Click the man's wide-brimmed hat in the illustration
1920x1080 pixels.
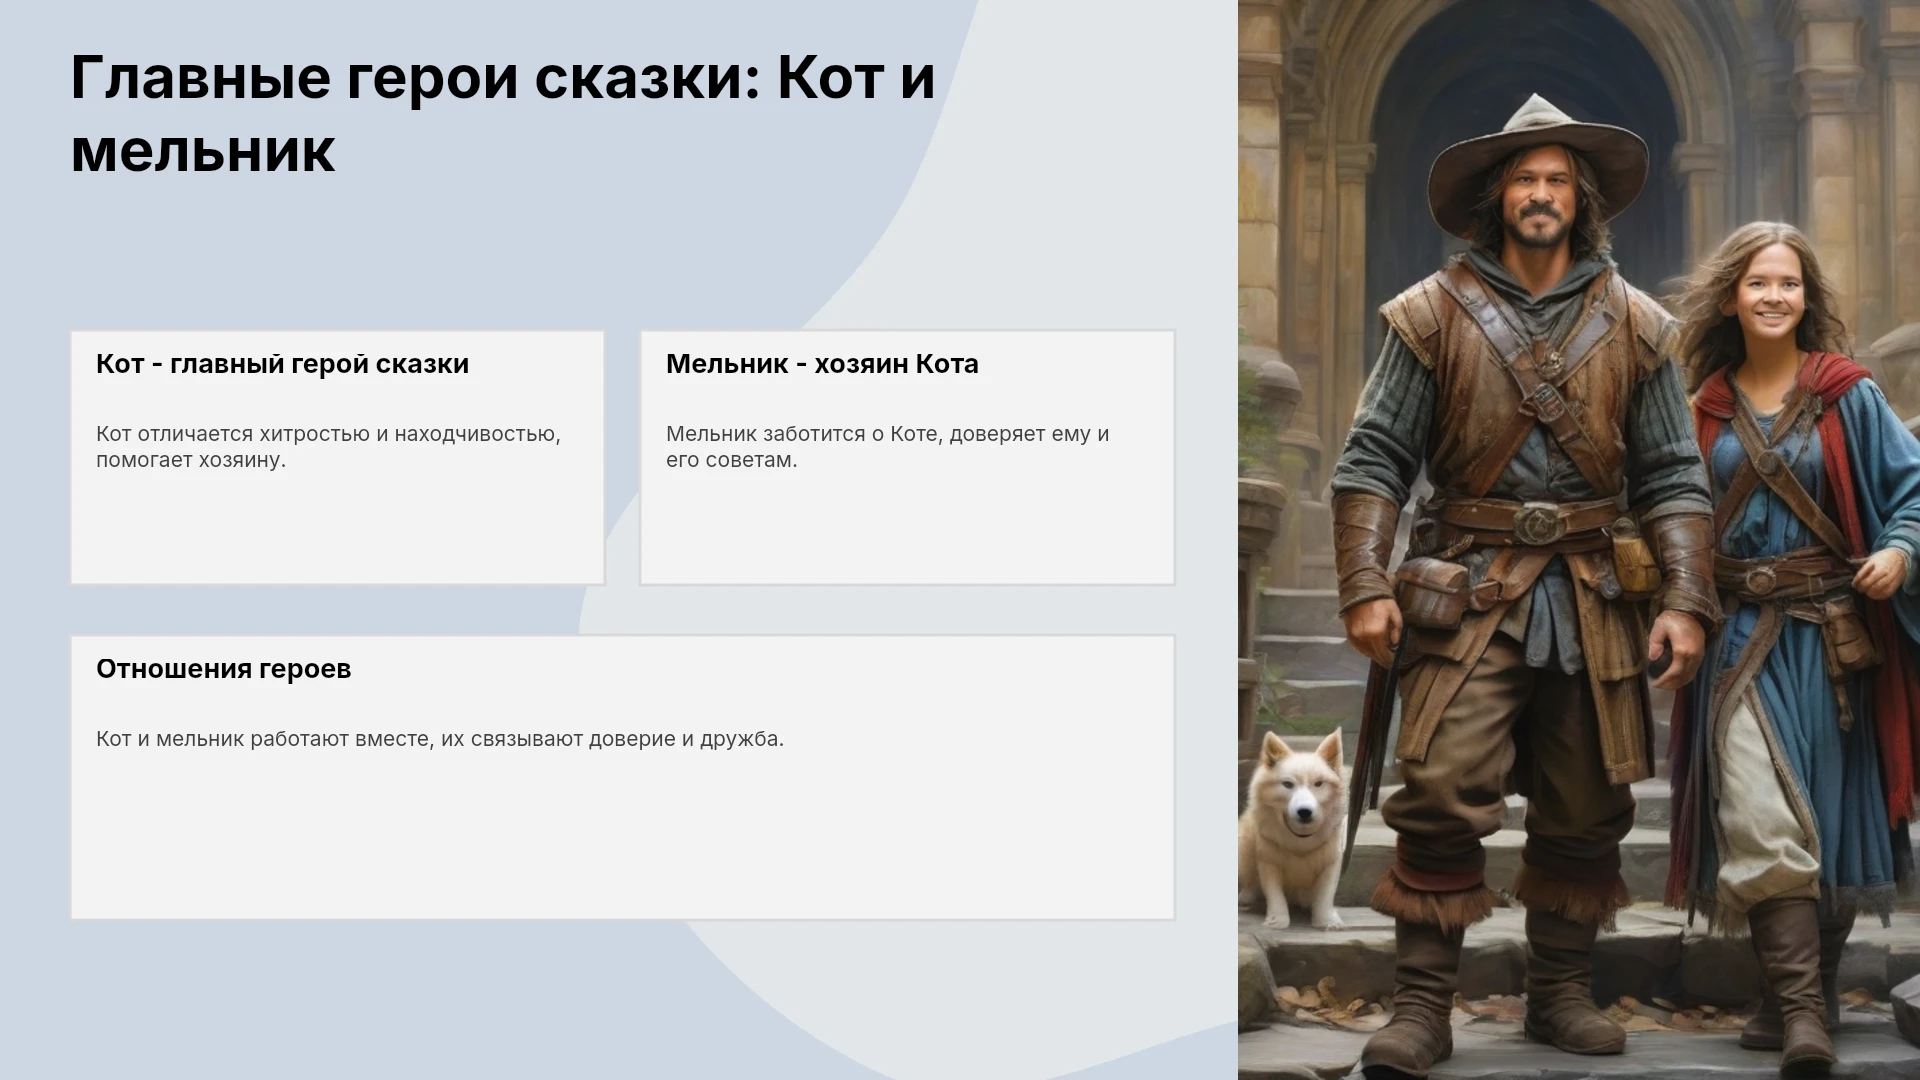1537,158
